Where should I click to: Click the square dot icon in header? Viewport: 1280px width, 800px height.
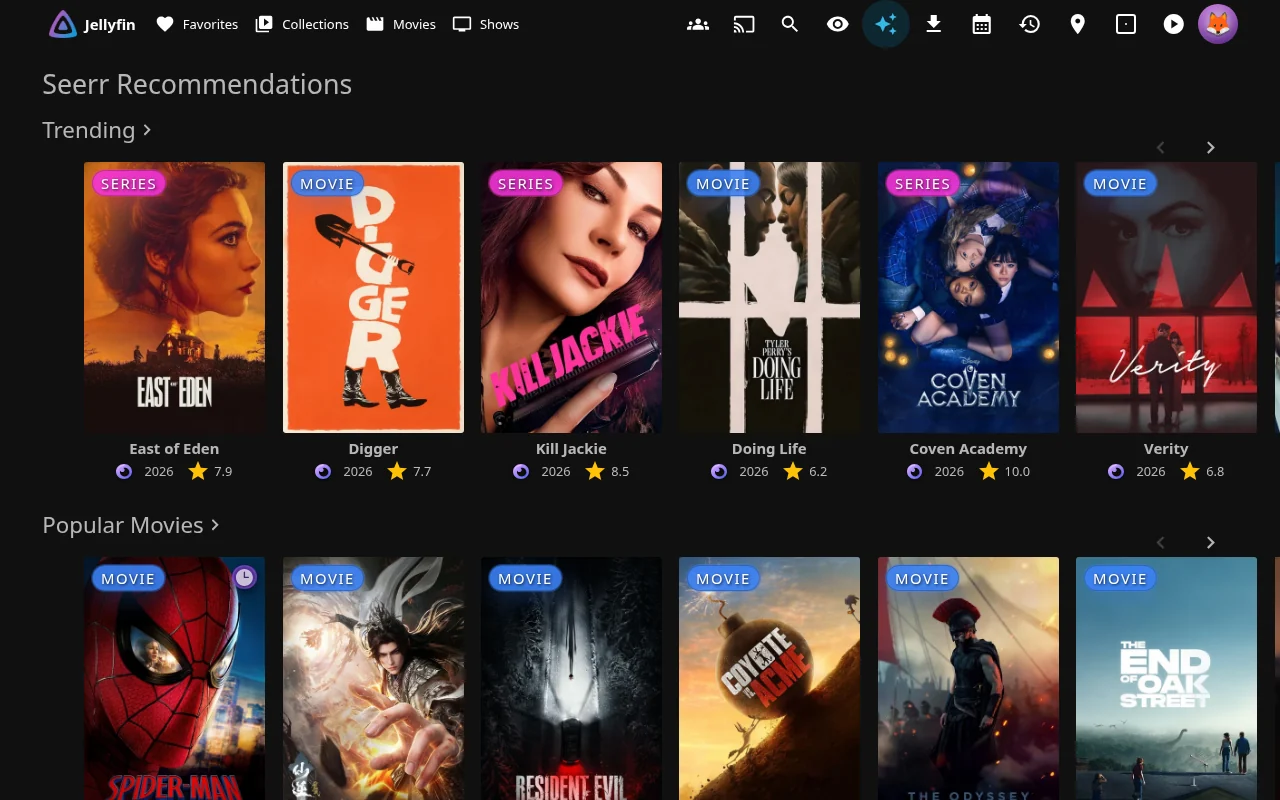tap(1126, 24)
